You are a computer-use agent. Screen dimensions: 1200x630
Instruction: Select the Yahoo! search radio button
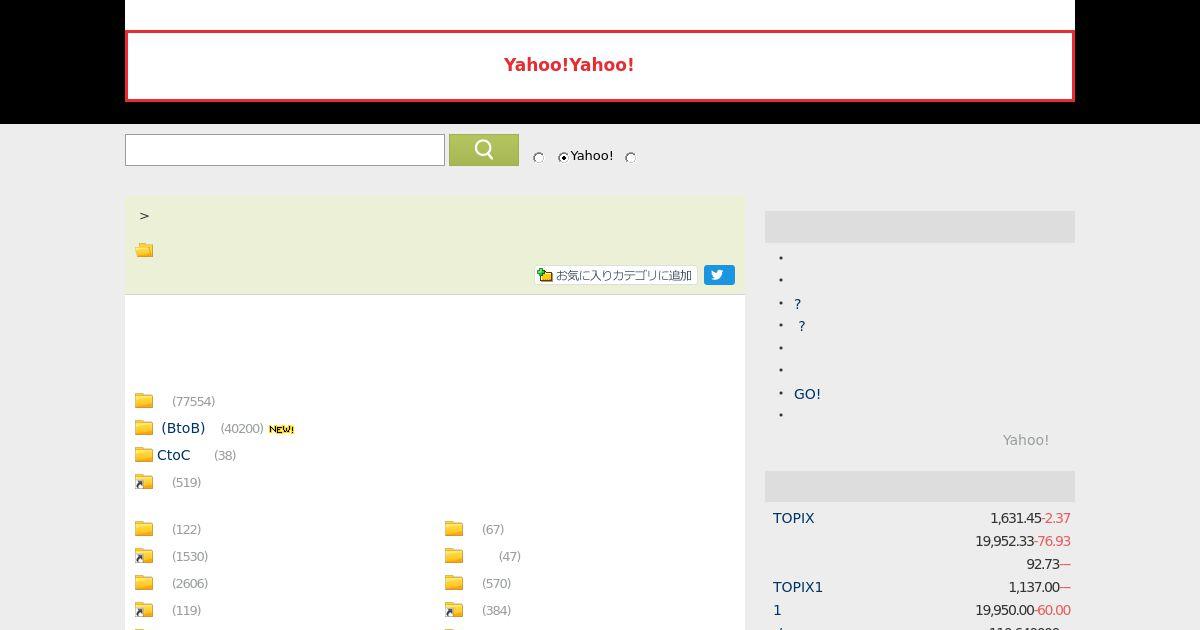[563, 157]
